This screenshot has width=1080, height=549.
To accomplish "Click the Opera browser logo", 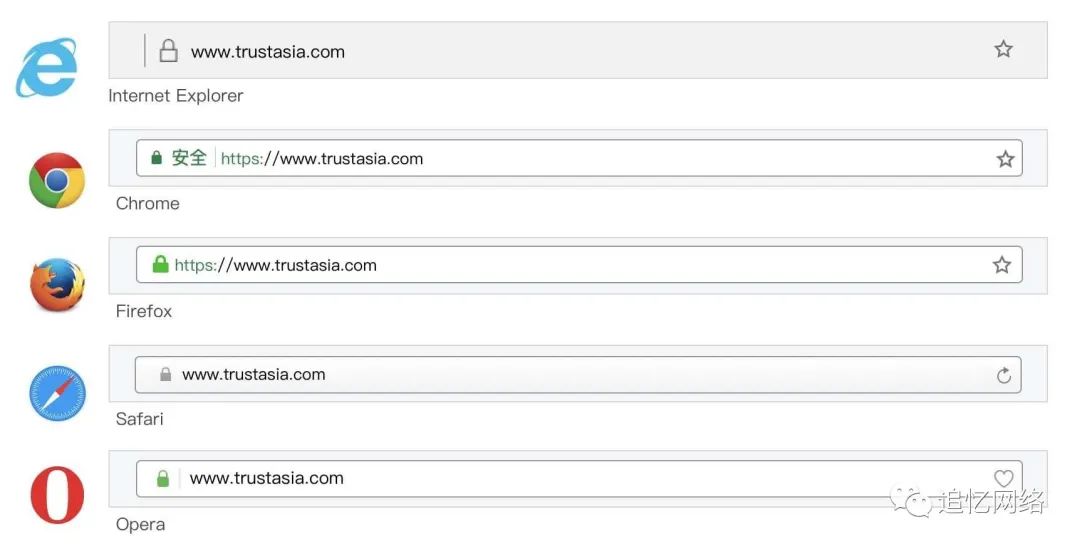I will tap(57, 495).
